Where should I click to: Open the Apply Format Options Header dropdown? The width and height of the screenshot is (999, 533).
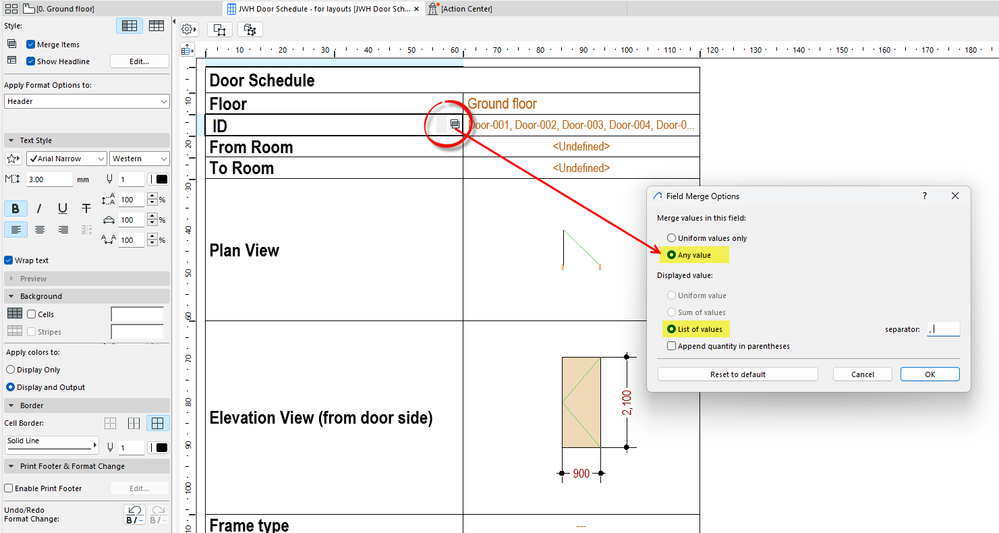pyautogui.click(x=87, y=101)
